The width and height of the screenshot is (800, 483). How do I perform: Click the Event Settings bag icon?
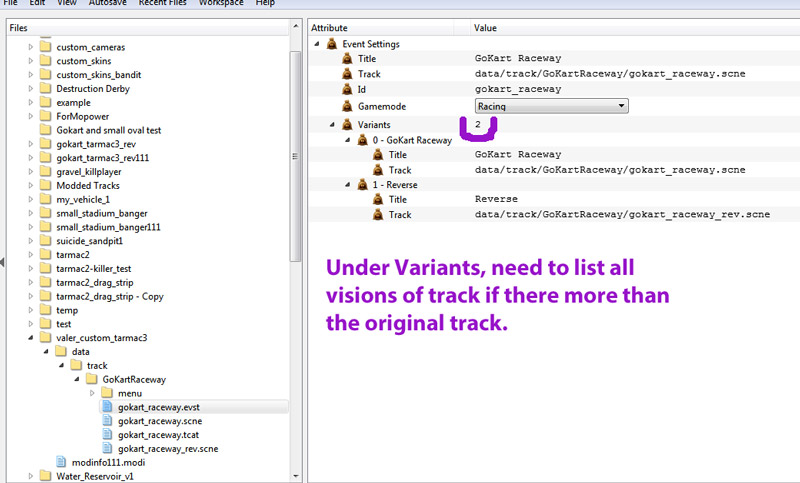coord(332,44)
